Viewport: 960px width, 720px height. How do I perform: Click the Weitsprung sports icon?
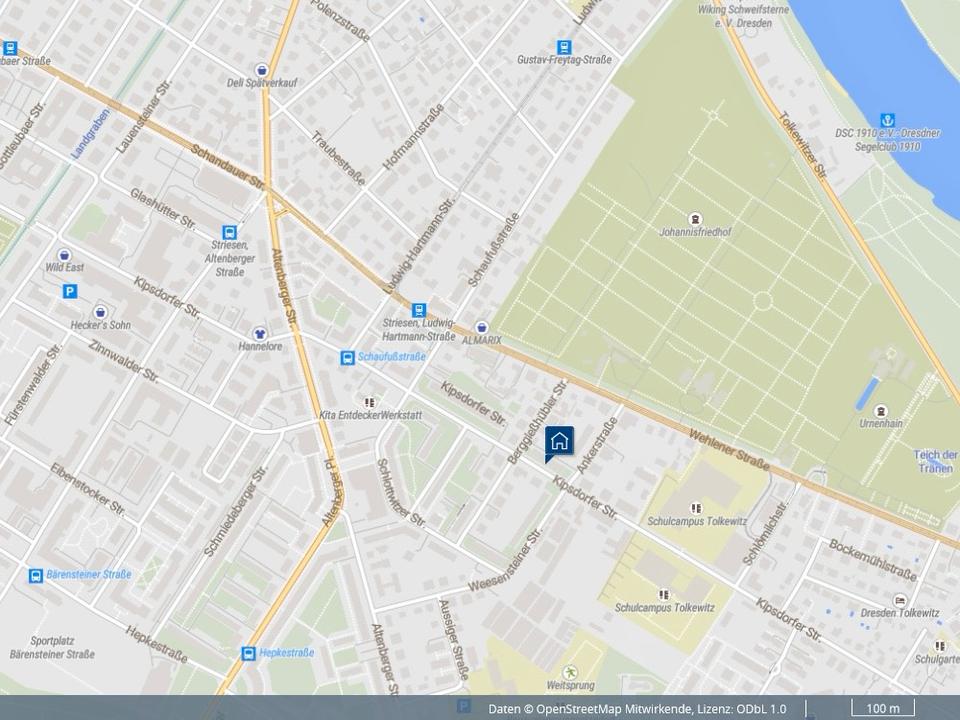pos(571,671)
